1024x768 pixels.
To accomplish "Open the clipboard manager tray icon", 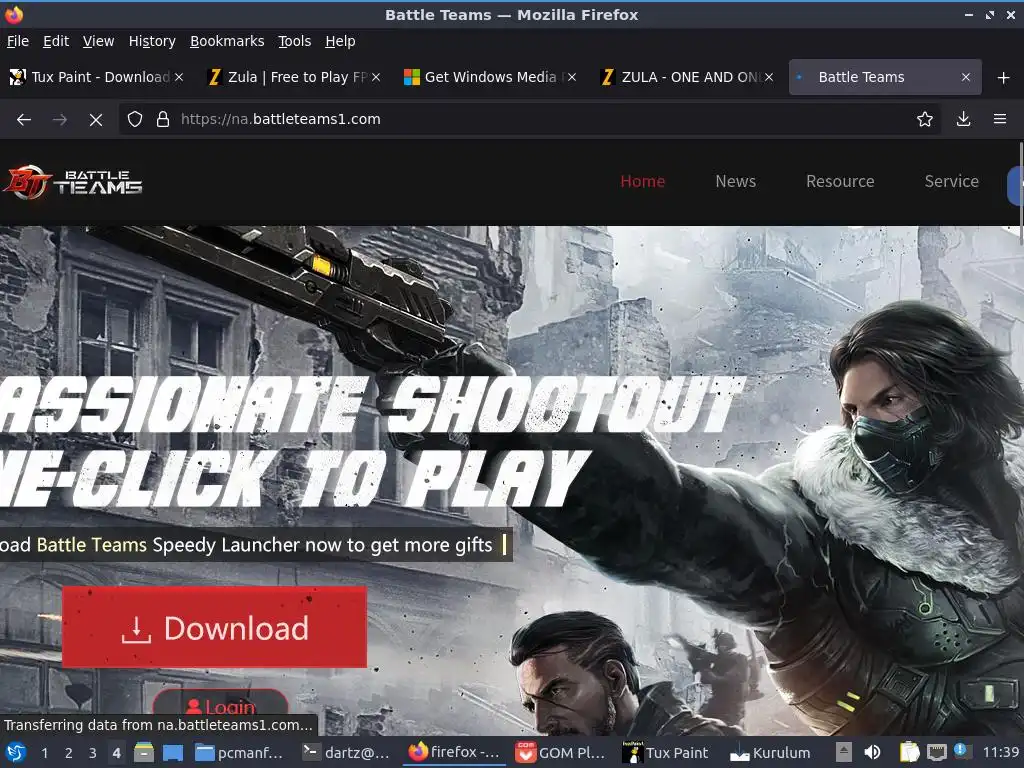I will pos(909,753).
